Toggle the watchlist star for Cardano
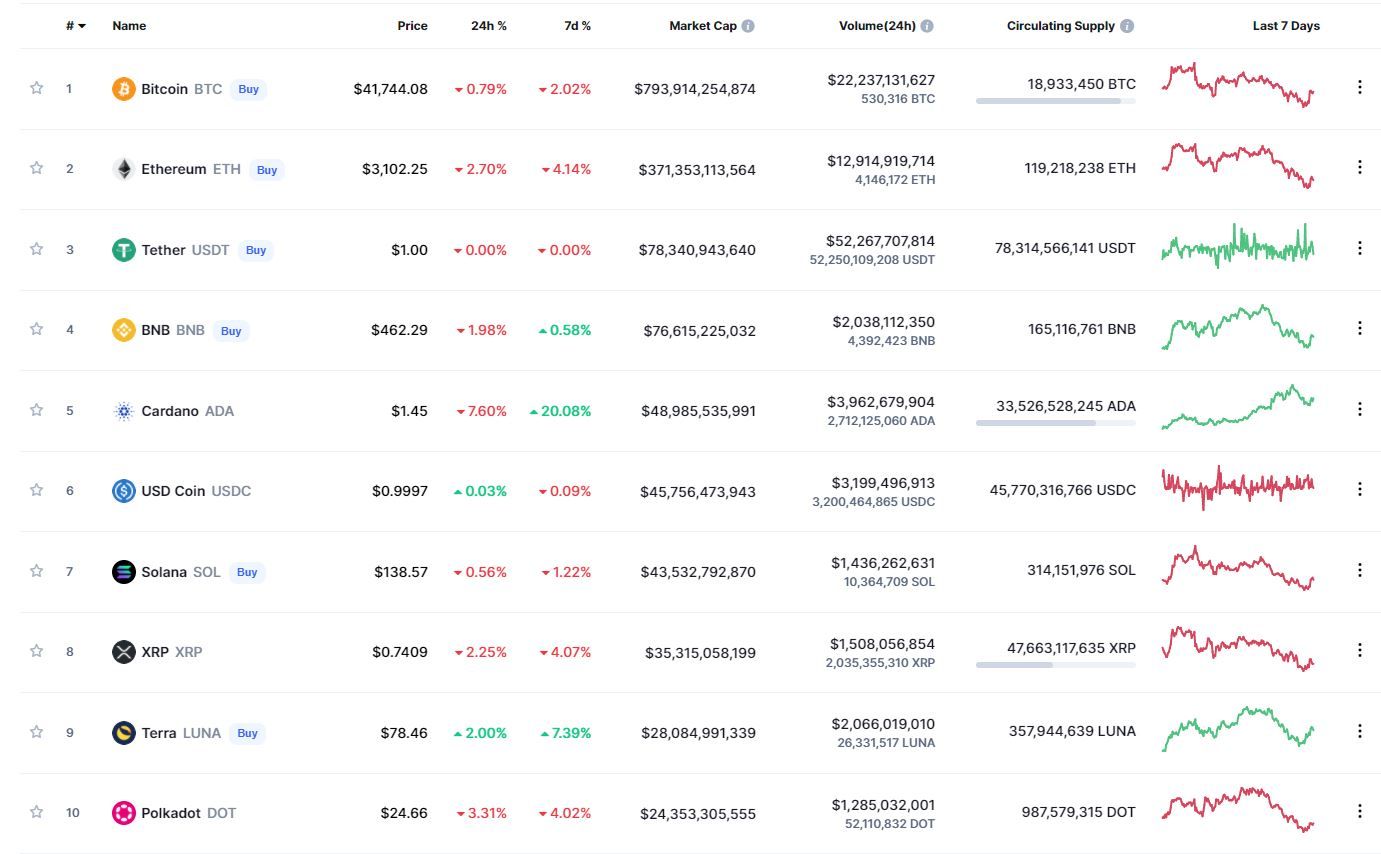This screenshot has height=854, width=1381. (37, 410)
